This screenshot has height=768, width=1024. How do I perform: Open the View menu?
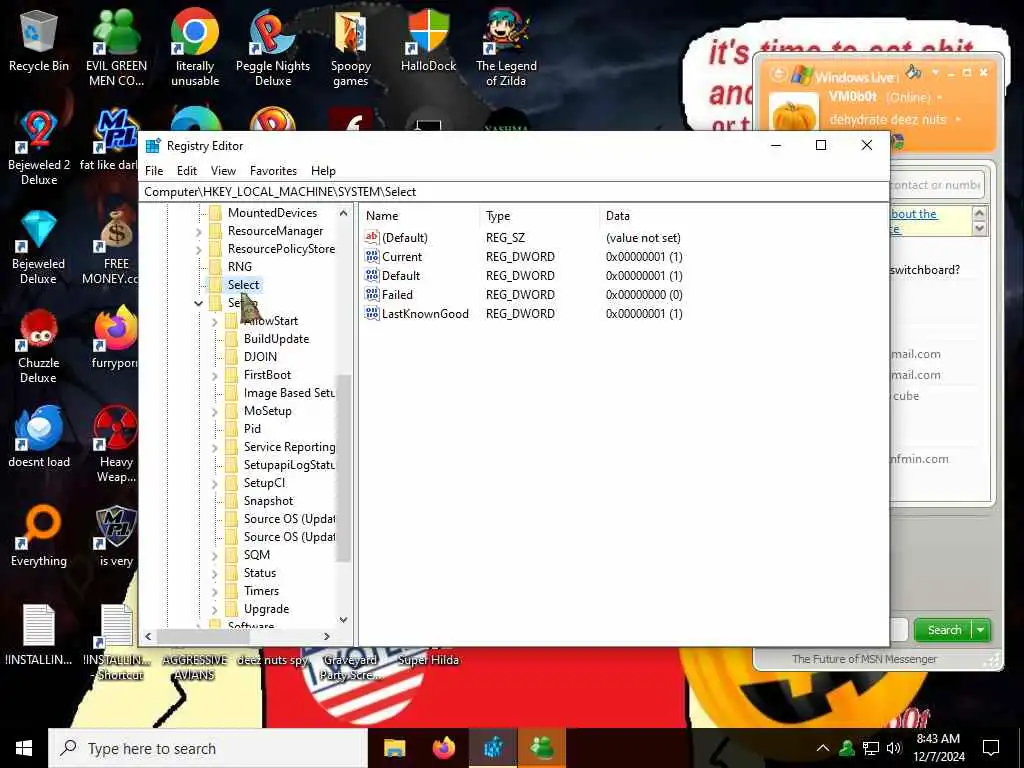click(223, 170)
